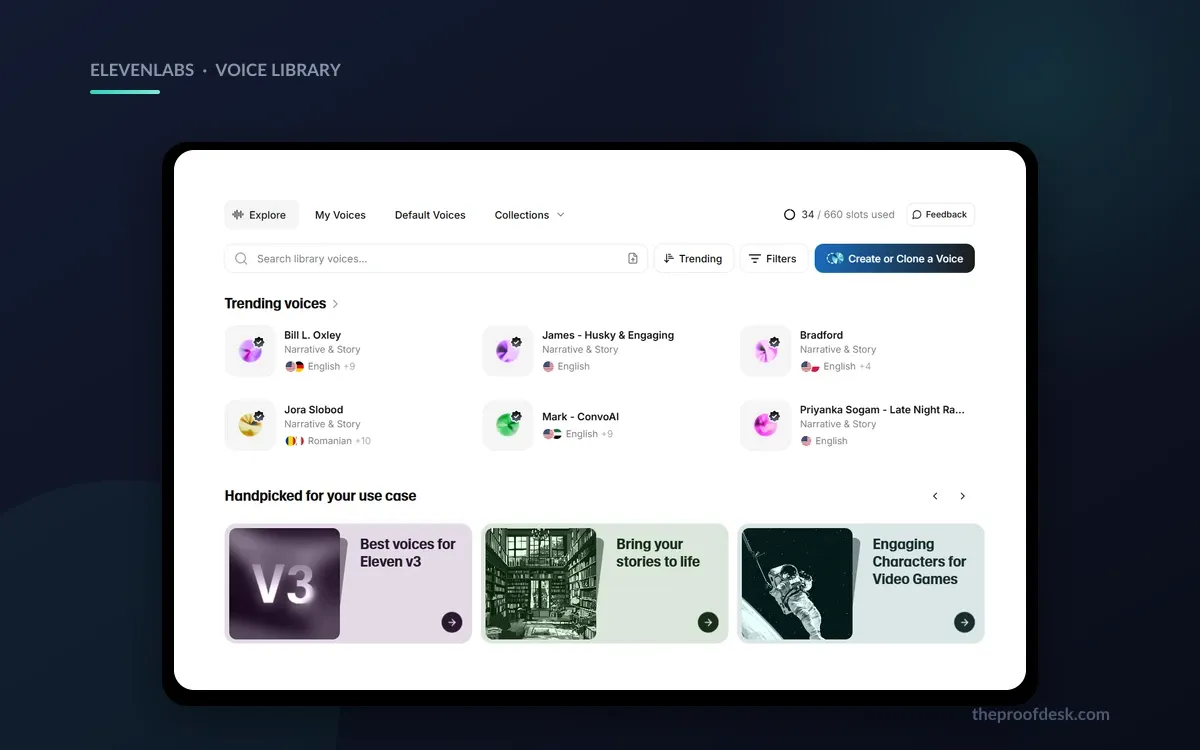Click the library room thumbnail

(541, 584)
